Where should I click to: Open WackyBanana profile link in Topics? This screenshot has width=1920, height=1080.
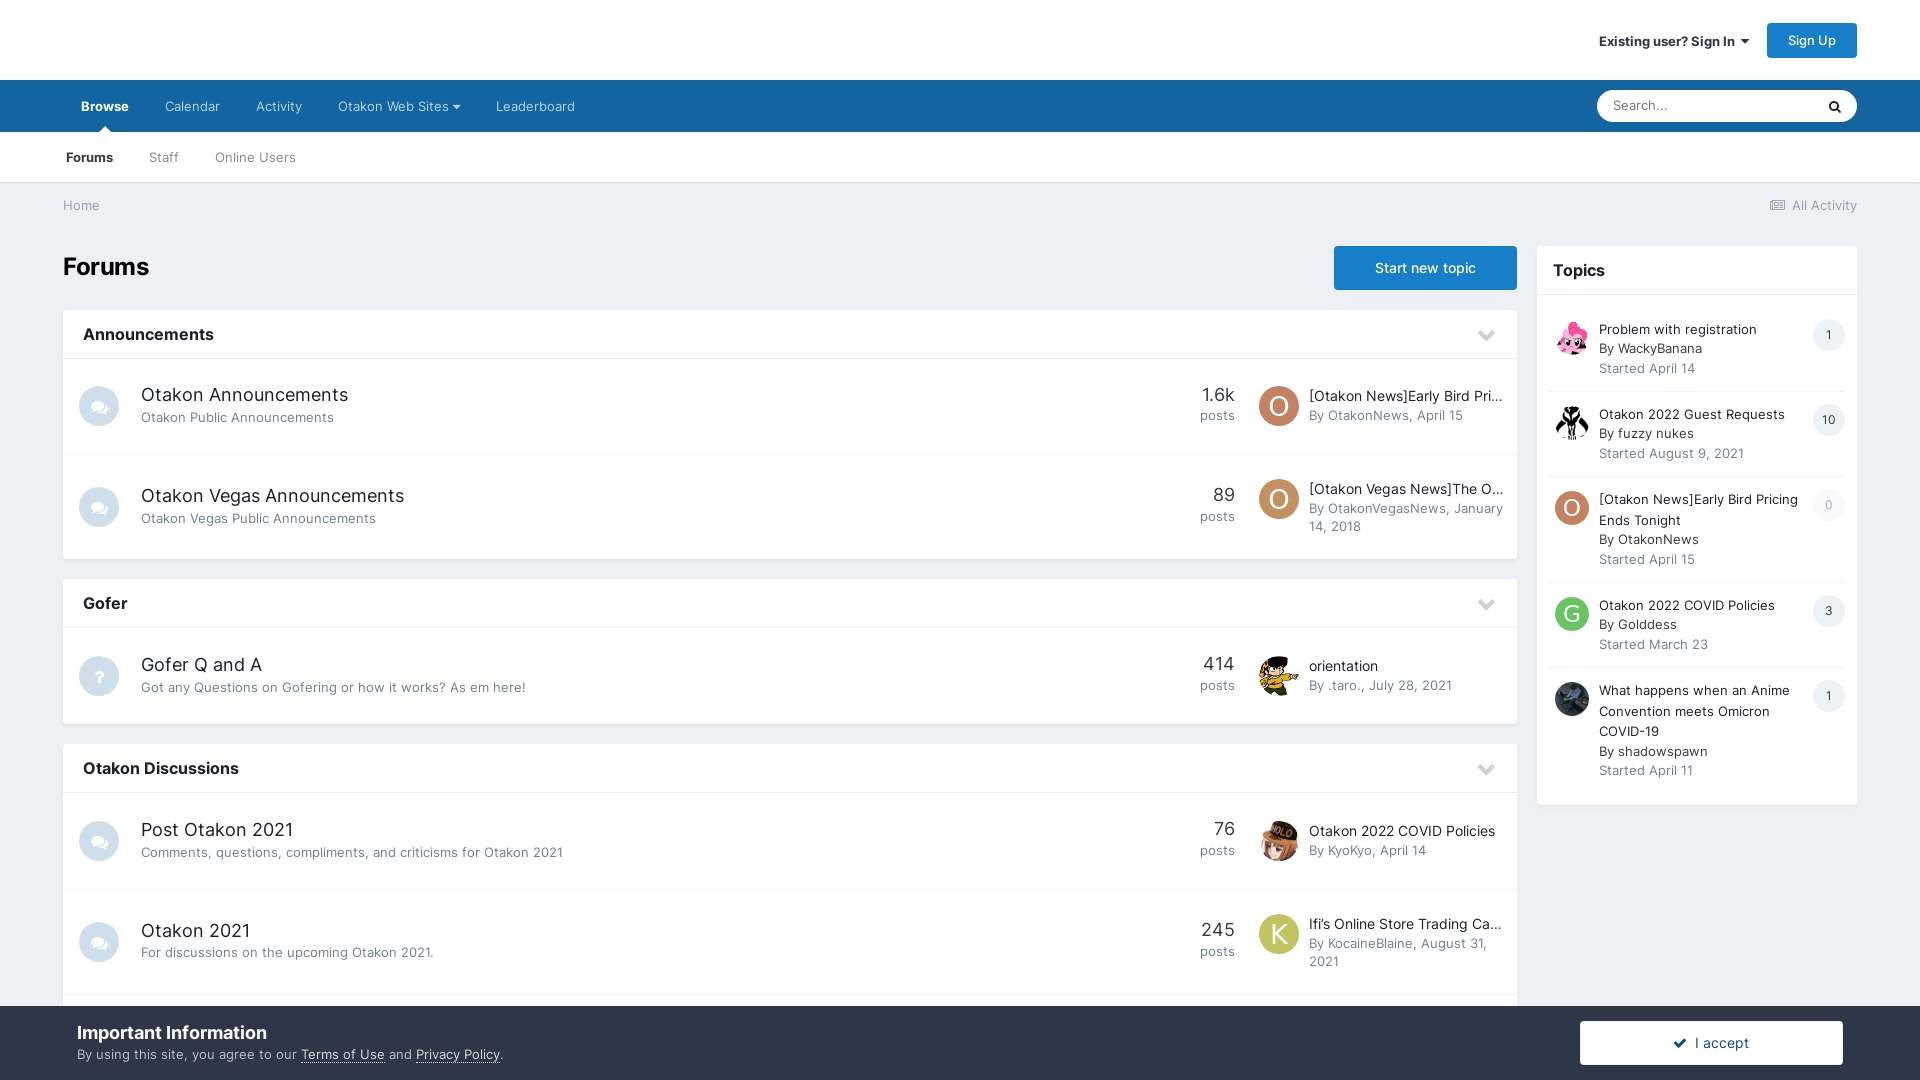1659,349
